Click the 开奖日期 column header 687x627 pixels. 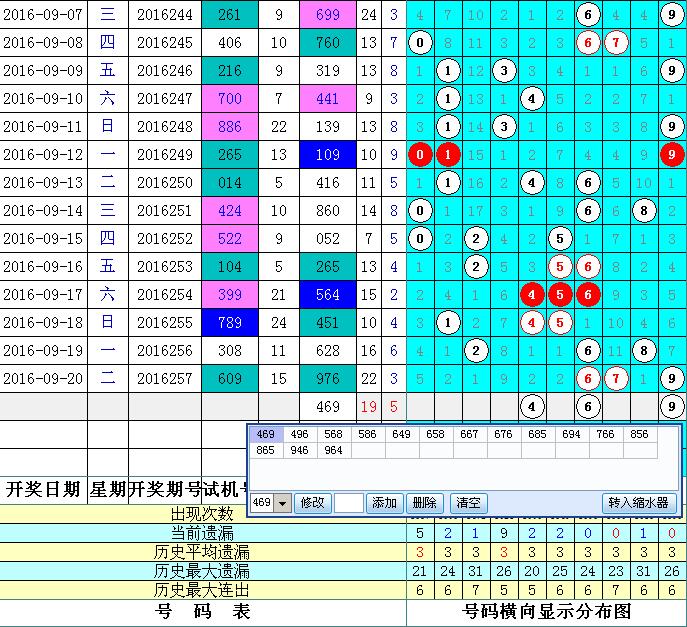click(43, 489)
